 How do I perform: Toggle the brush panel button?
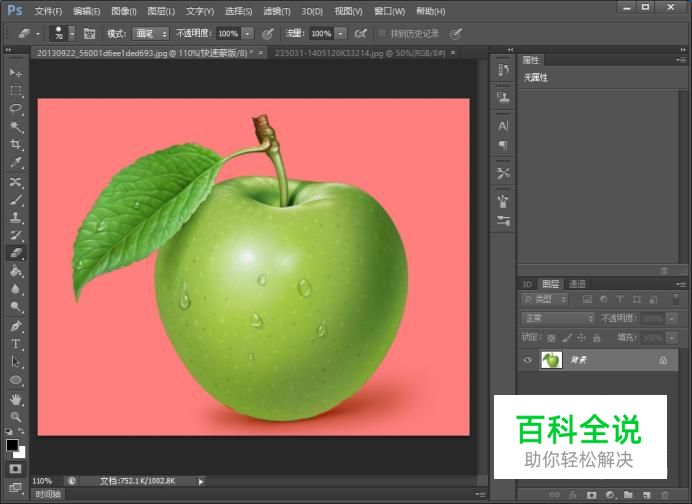(90, 34)
